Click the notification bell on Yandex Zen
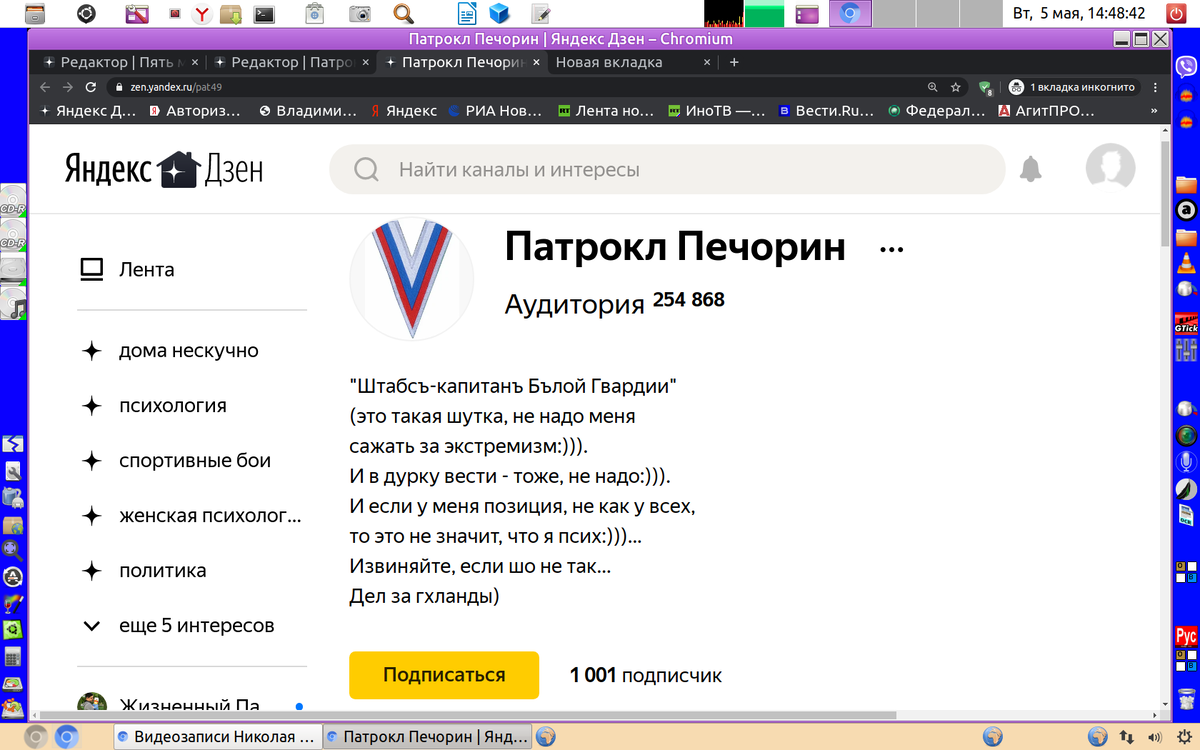This screenshot has height=750, width=1200. (x=1031, y=169)
